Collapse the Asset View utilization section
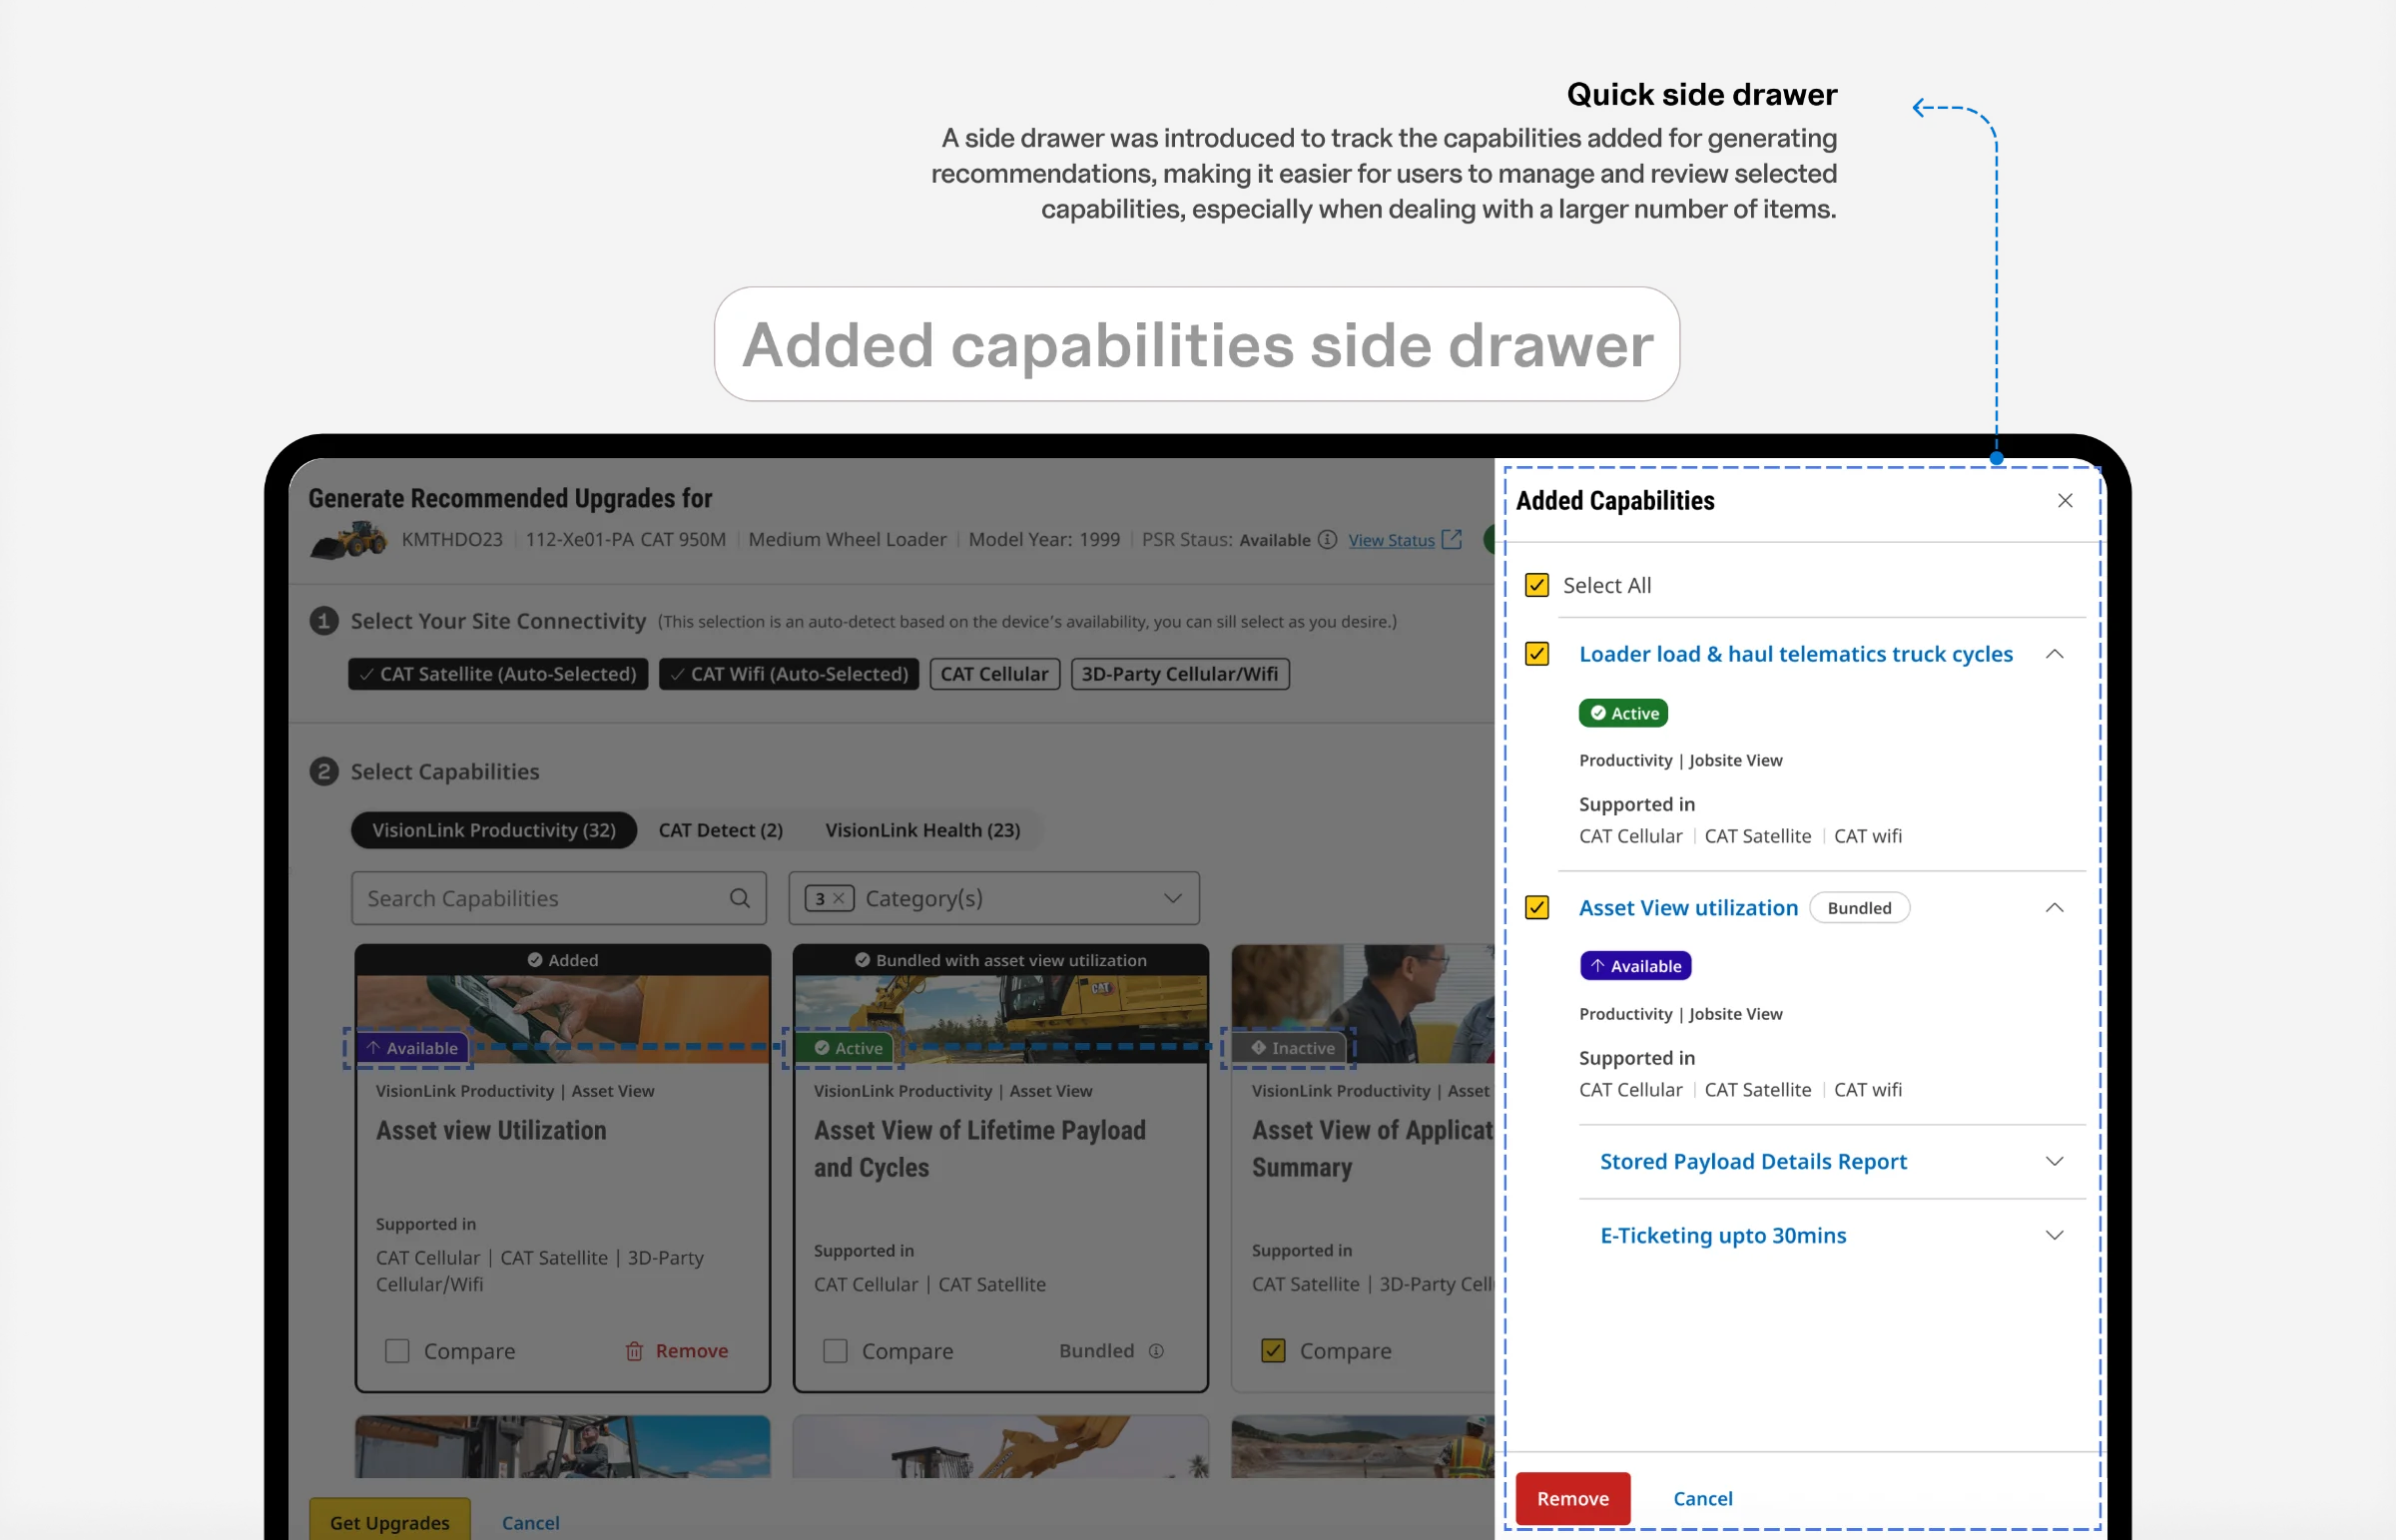Screen dimensions: 2396x1540 2054,908
